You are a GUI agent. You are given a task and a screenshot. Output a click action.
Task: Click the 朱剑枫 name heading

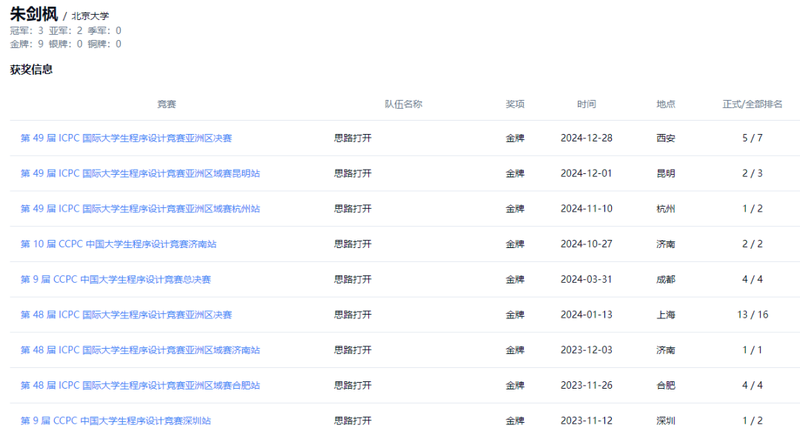click(33, 14)
